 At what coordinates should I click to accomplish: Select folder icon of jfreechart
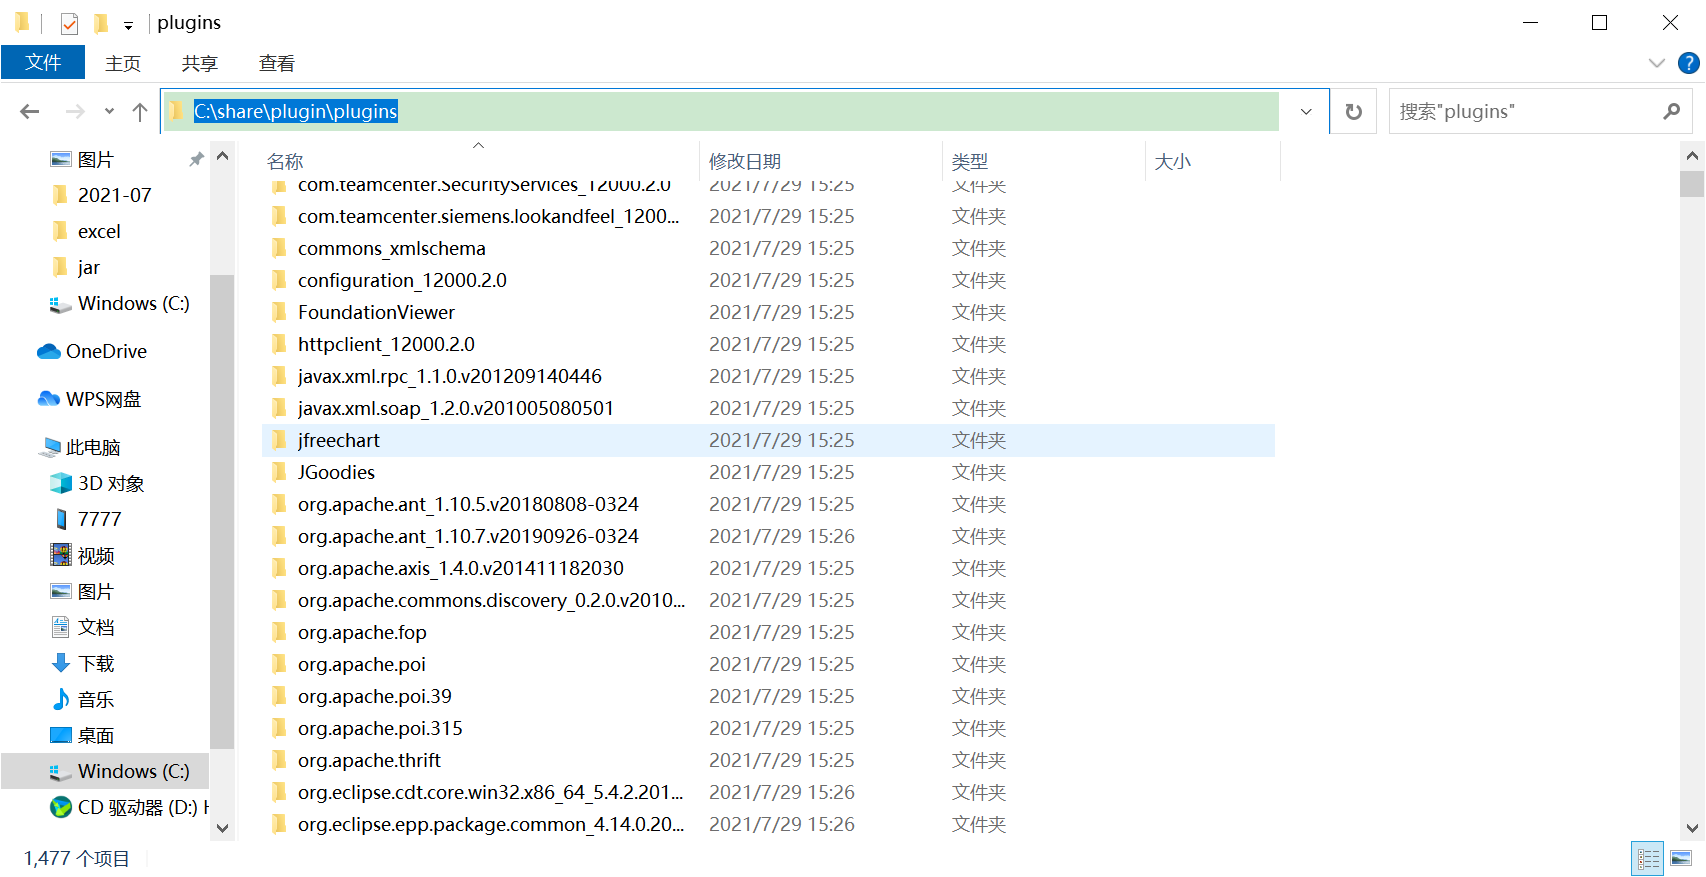280,440
